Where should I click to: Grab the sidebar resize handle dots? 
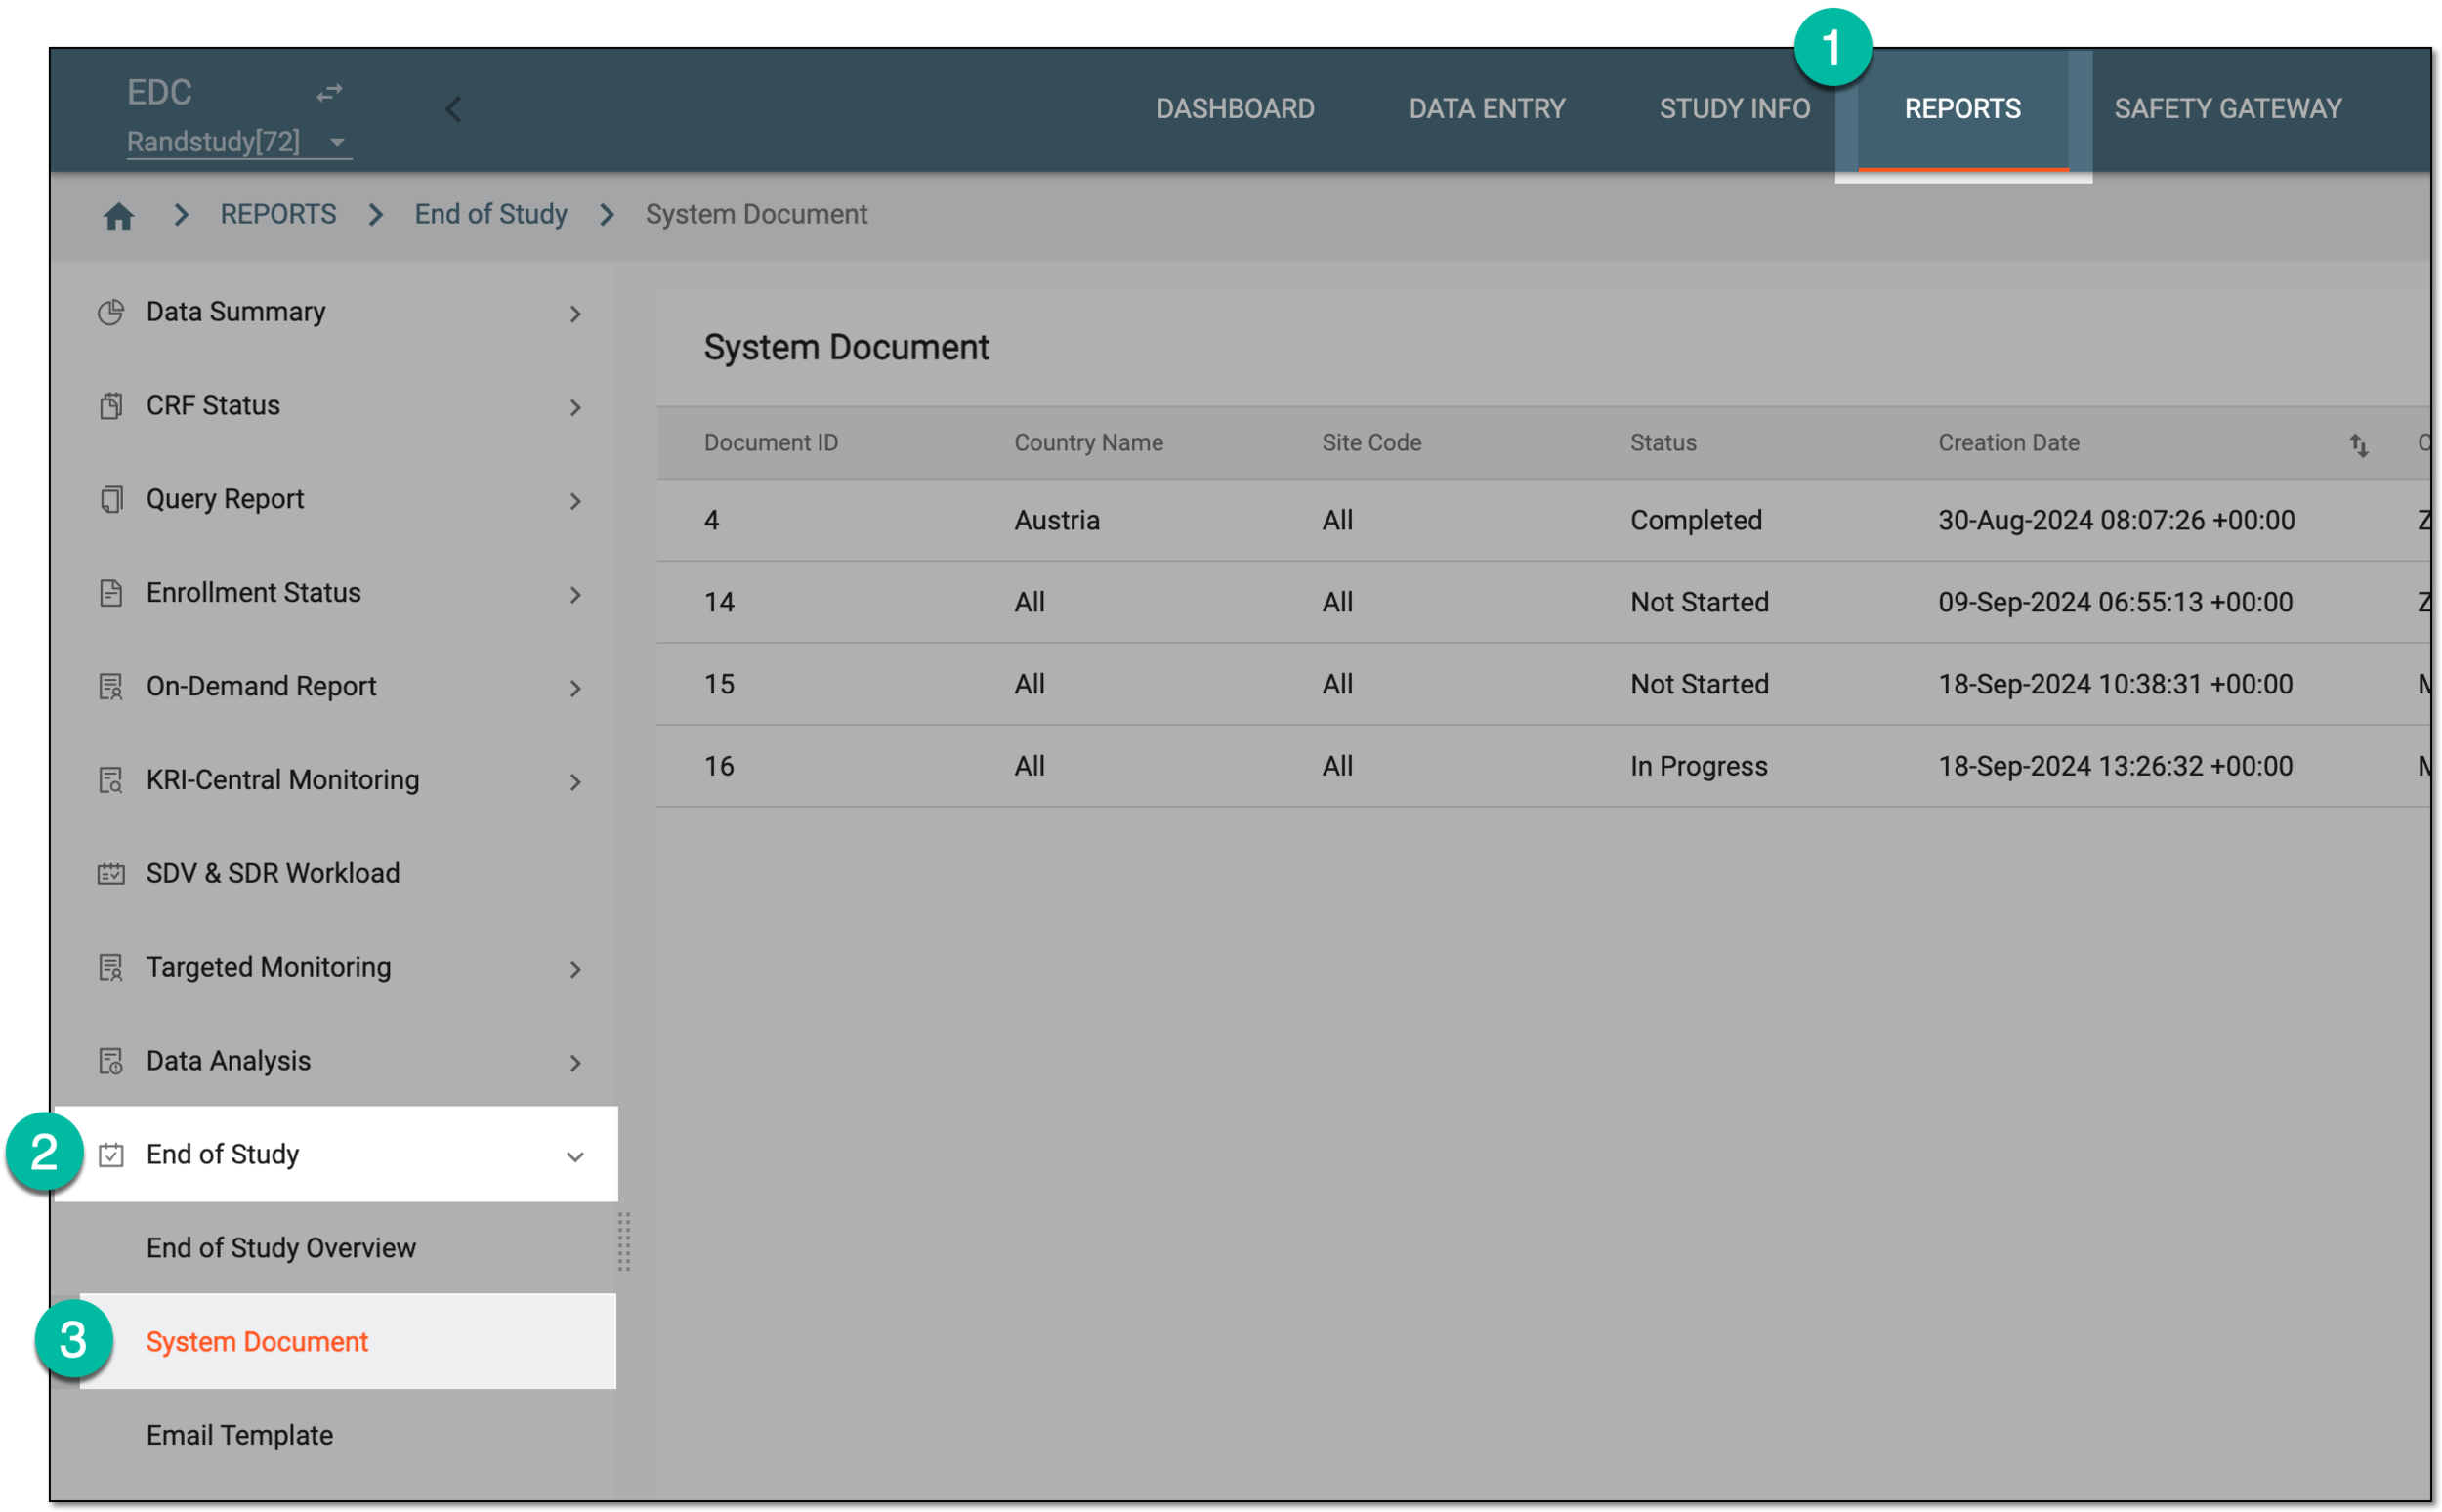[624, 1241]
